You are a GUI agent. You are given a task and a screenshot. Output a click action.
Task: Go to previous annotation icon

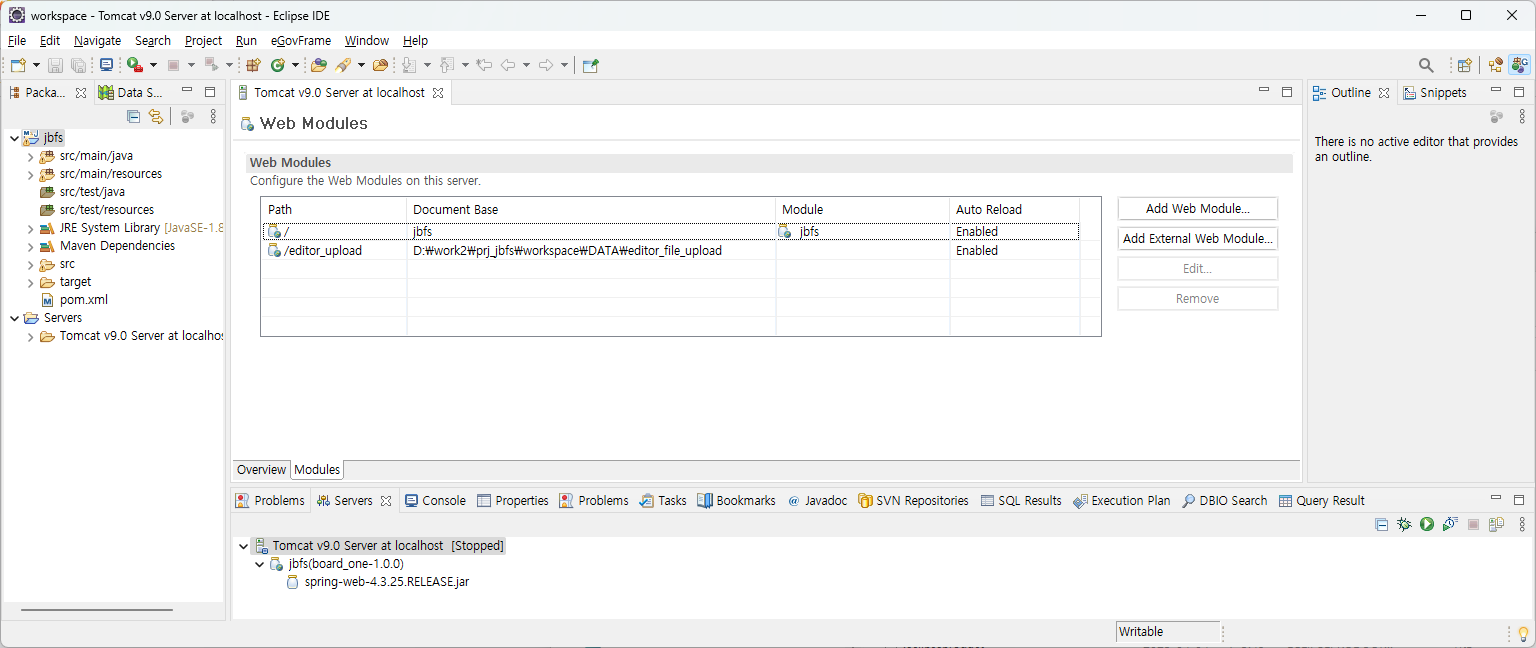447,65
